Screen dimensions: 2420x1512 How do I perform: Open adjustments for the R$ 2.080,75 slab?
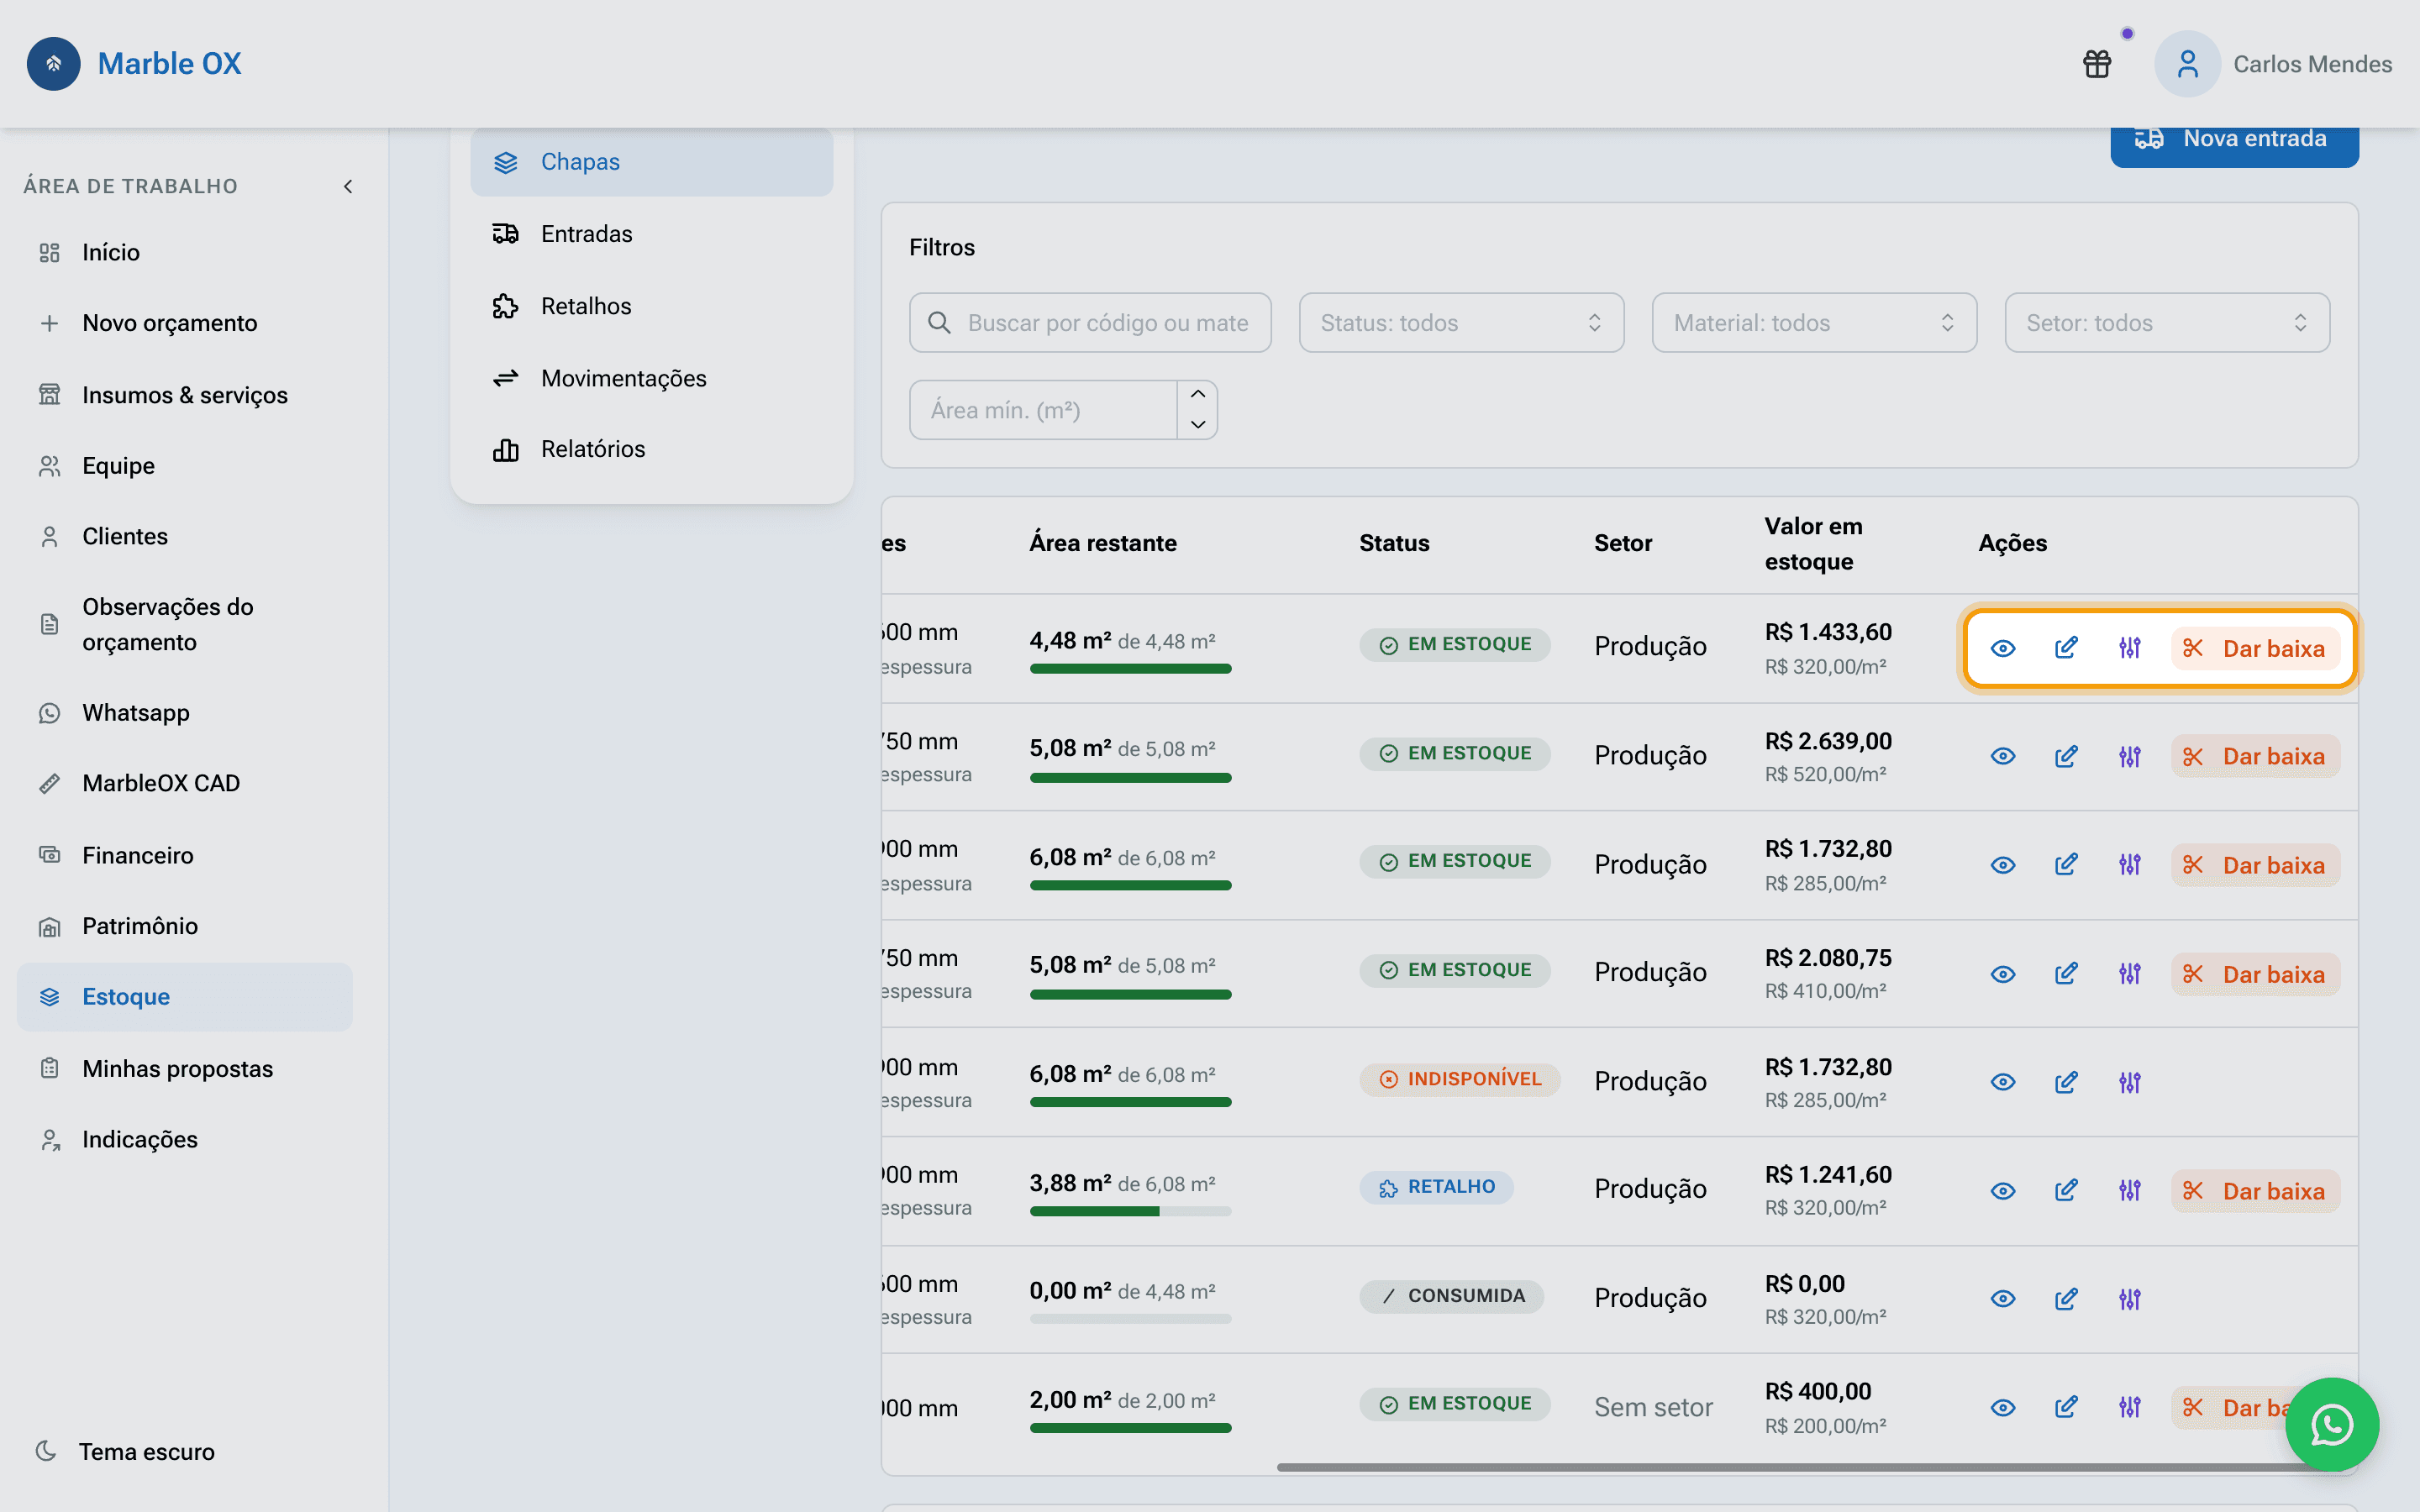coord(2130,974)
